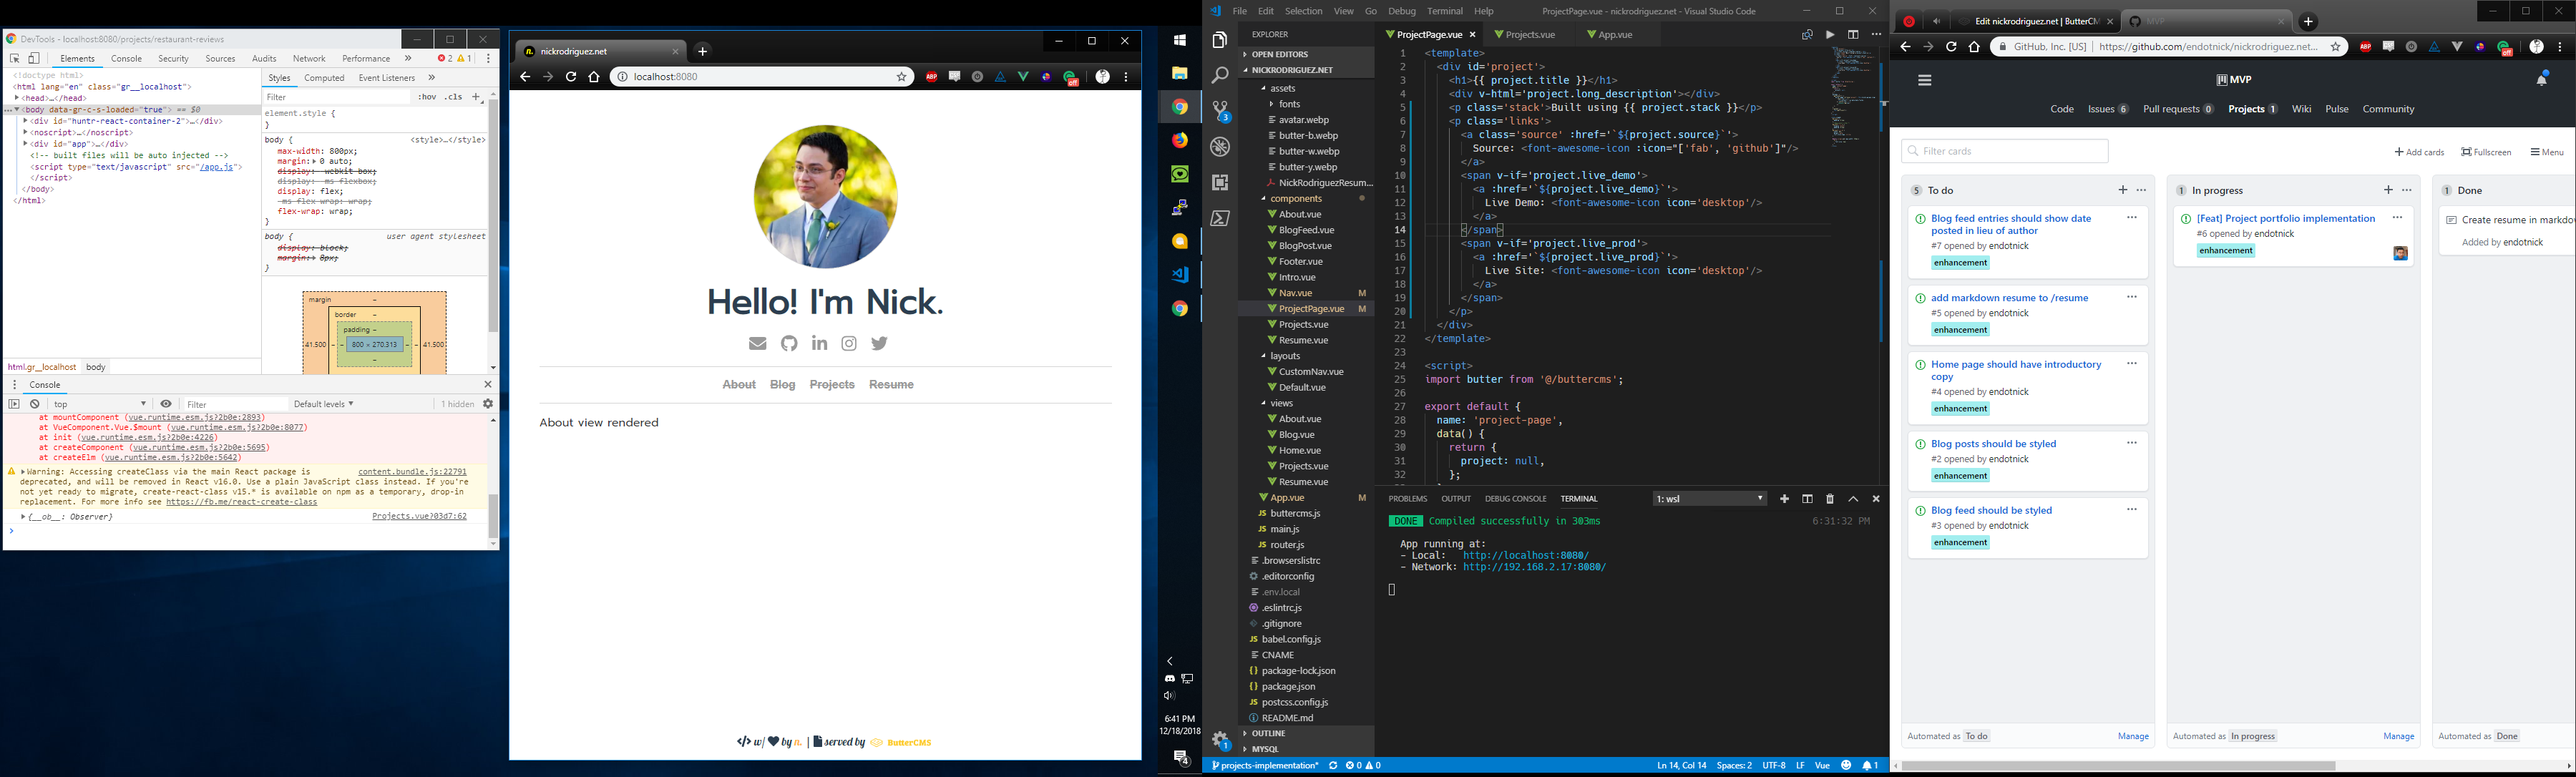2576x777 pixels.
Task: Click Clear console icon in DevTools
Action: pos(34,404)
